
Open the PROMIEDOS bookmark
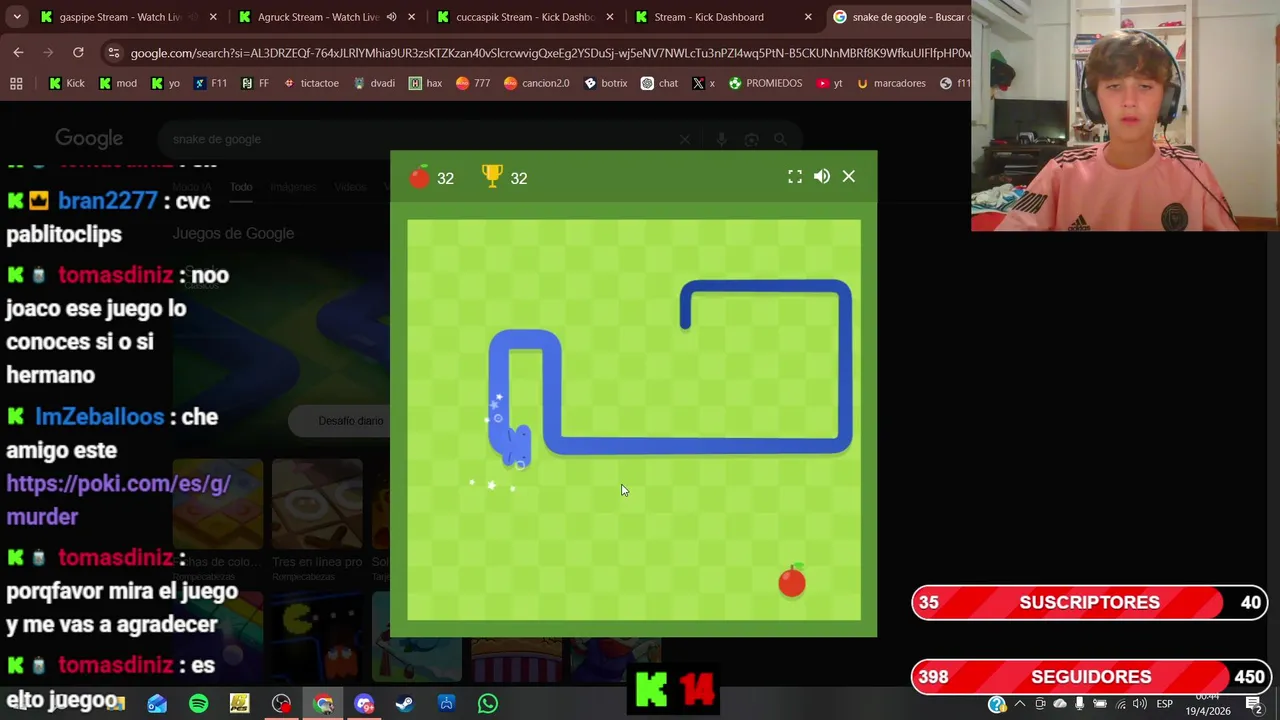765,83
